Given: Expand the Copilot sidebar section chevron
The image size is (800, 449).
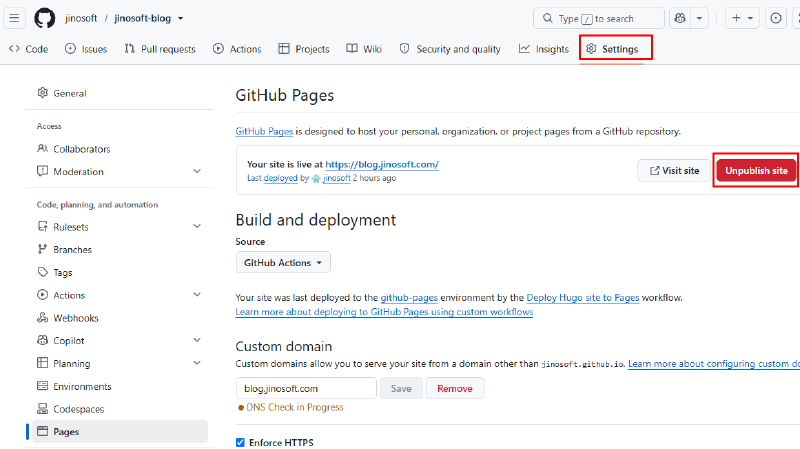Looking at the screenshot, I should [197, 340].
